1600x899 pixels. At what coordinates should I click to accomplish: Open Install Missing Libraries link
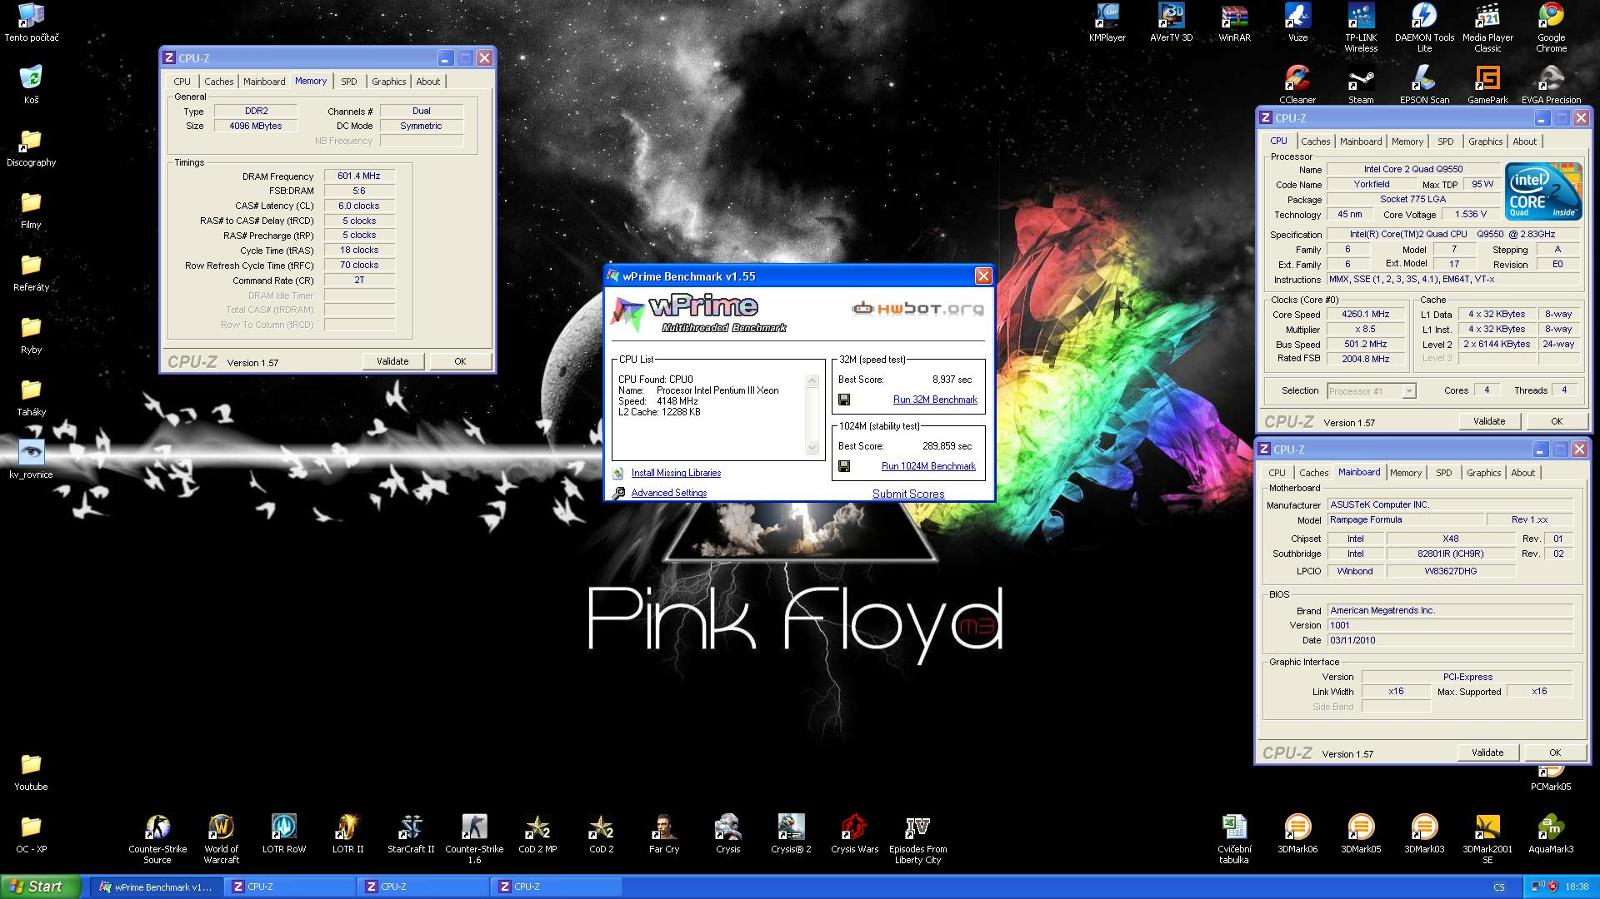676,473
